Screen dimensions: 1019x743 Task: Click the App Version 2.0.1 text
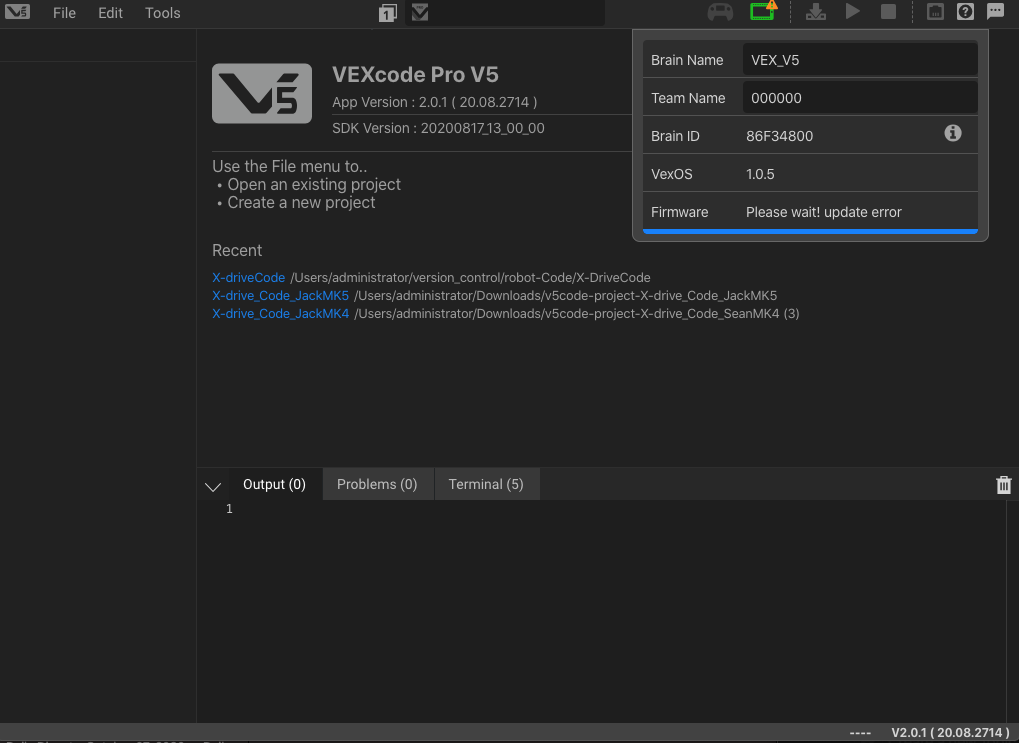pyautogui.click(x=434, y=102)
